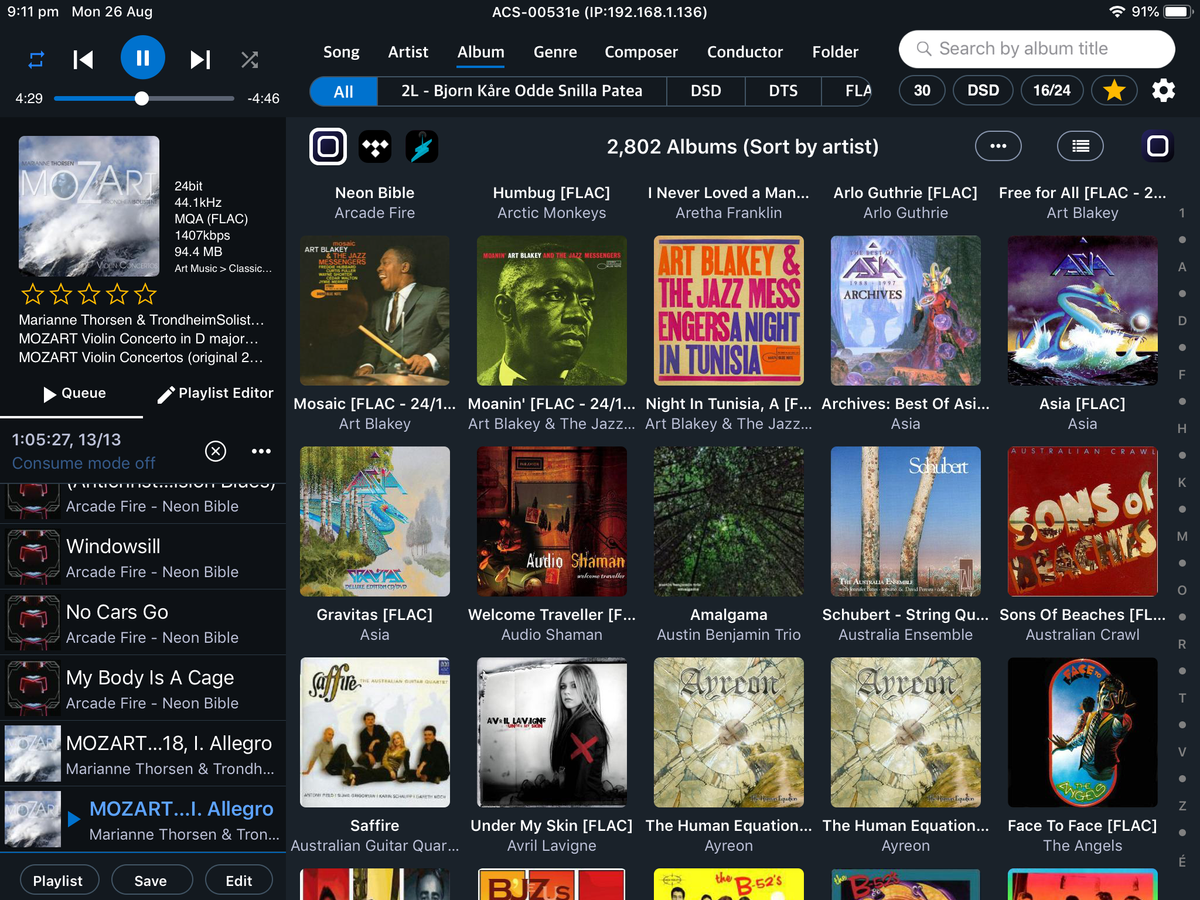Switch to the Composer tab
Screen dimensions: 1200x900
pyautogui.click(x=641, y=52)
